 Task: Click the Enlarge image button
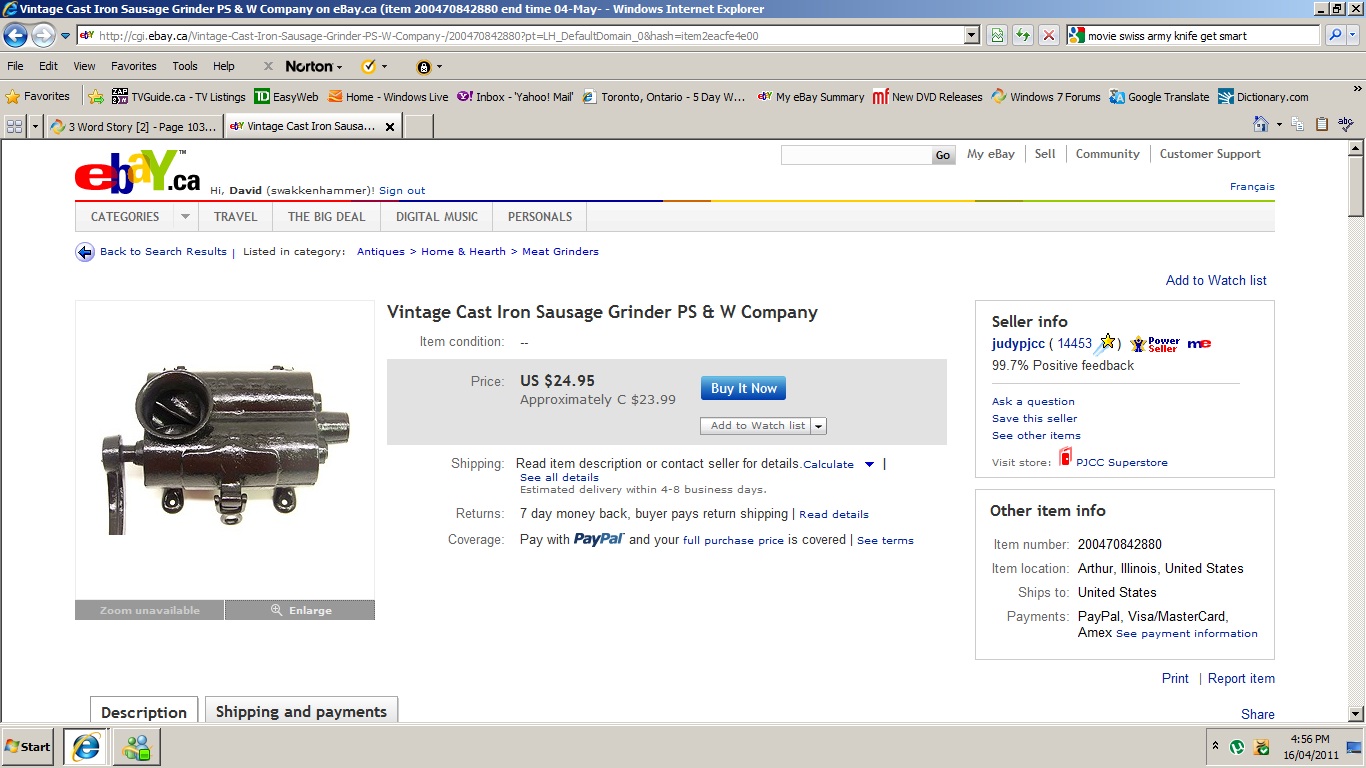pos(300,610)
